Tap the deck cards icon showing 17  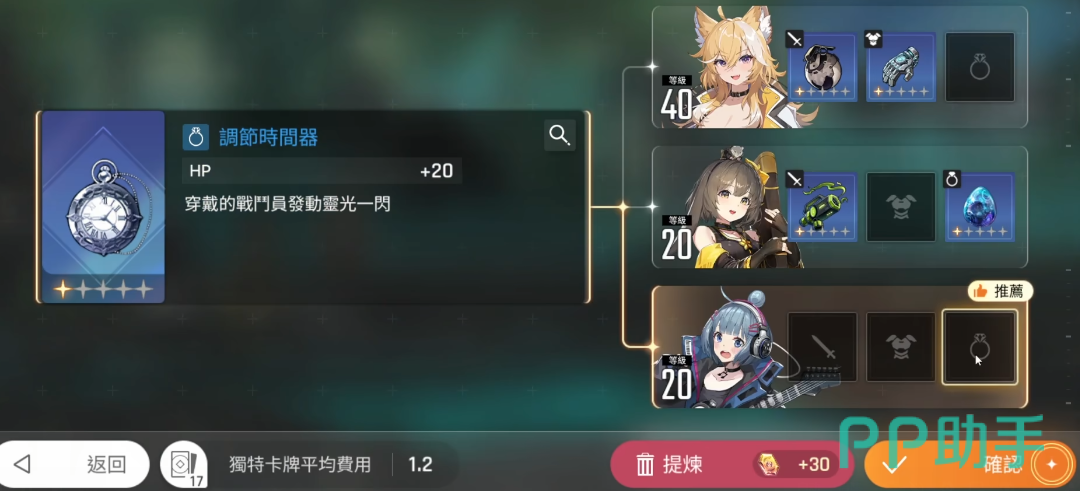point(180,464)
